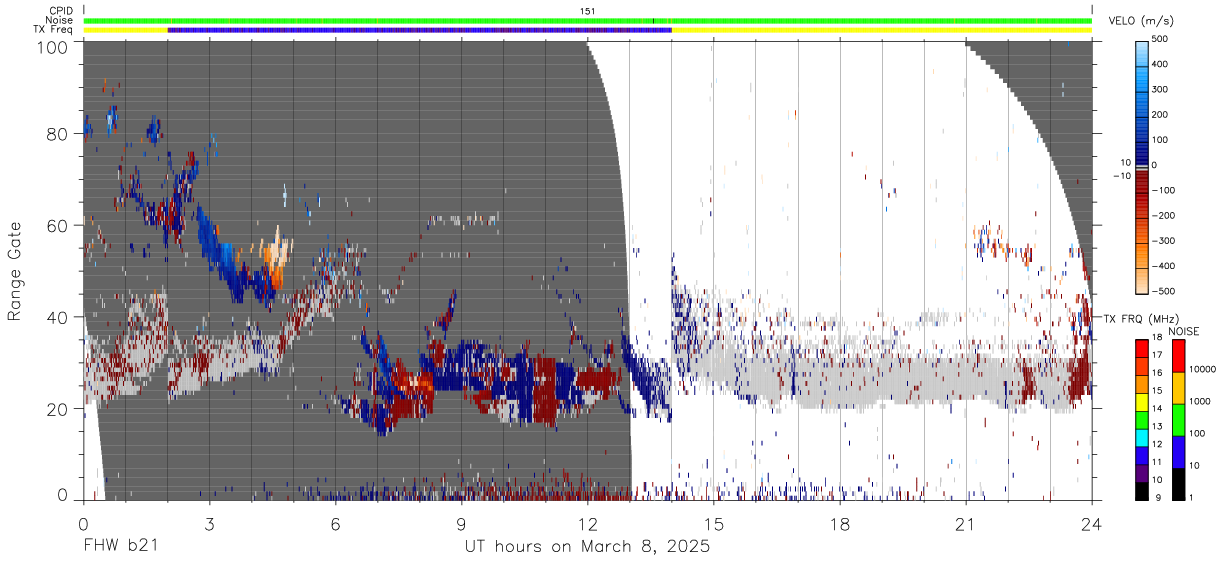Click the FHW b21 radar label

pyautogui.click(x=121, y=547)
